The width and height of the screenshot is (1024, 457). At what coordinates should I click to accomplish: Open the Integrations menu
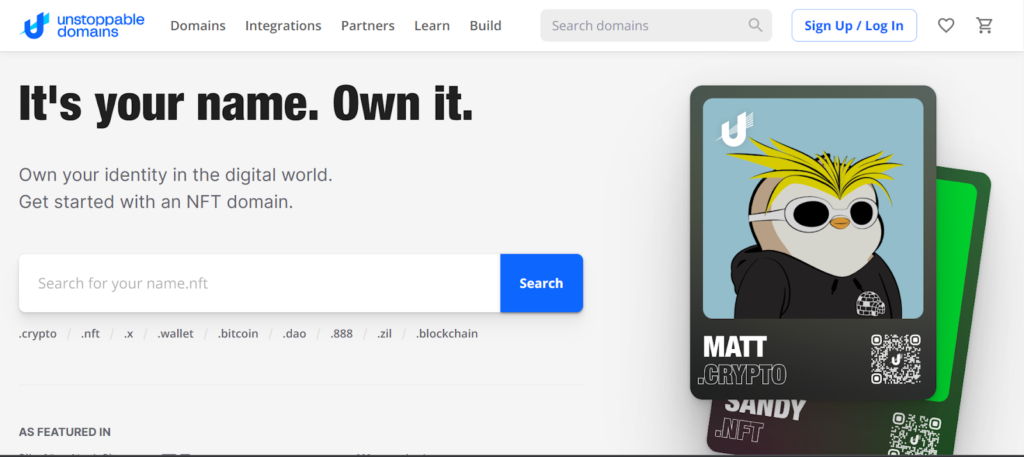tap(283, 25)
